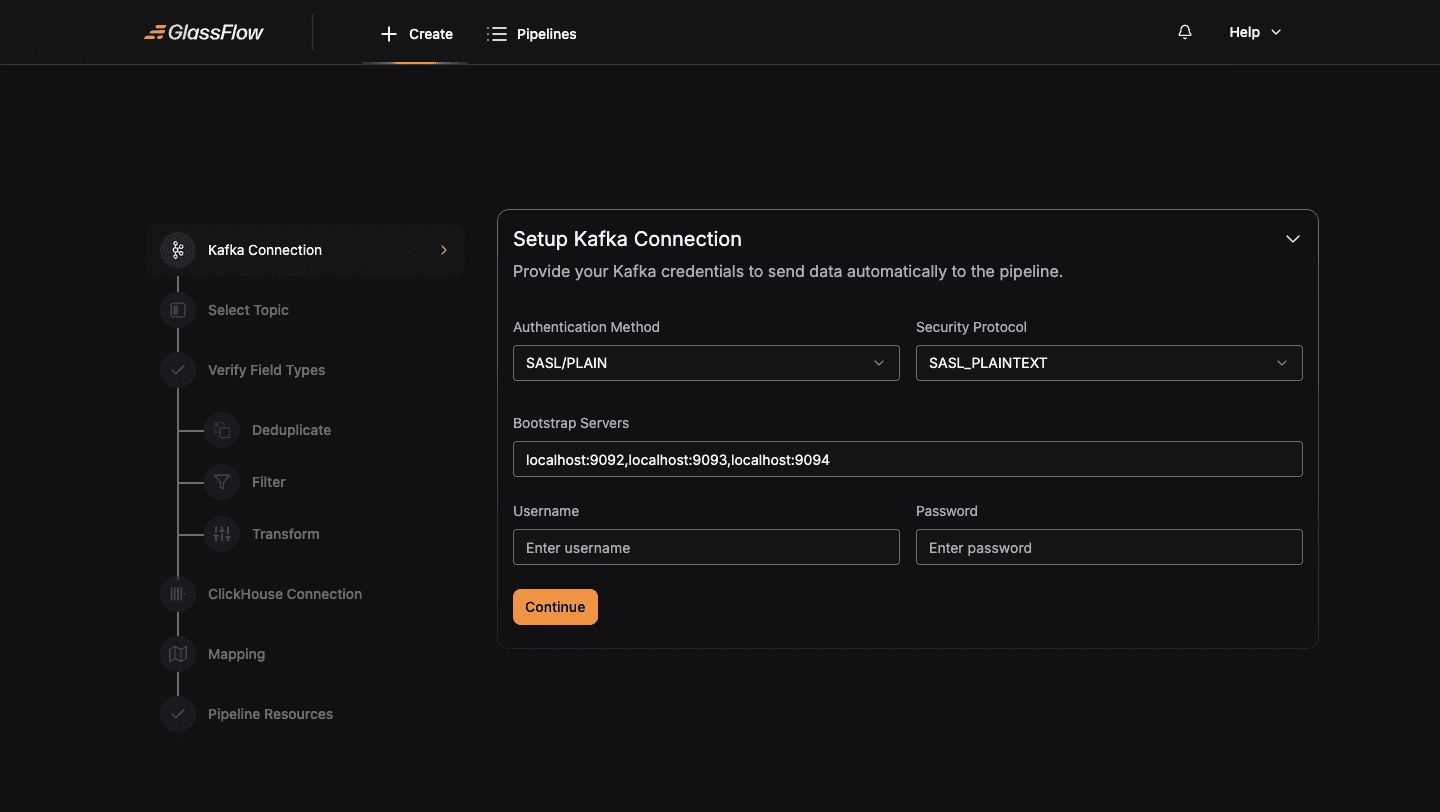Screen dimensions: 1440x812
Task: Select the Verify Field Types step label
Action: pos(267,370)
